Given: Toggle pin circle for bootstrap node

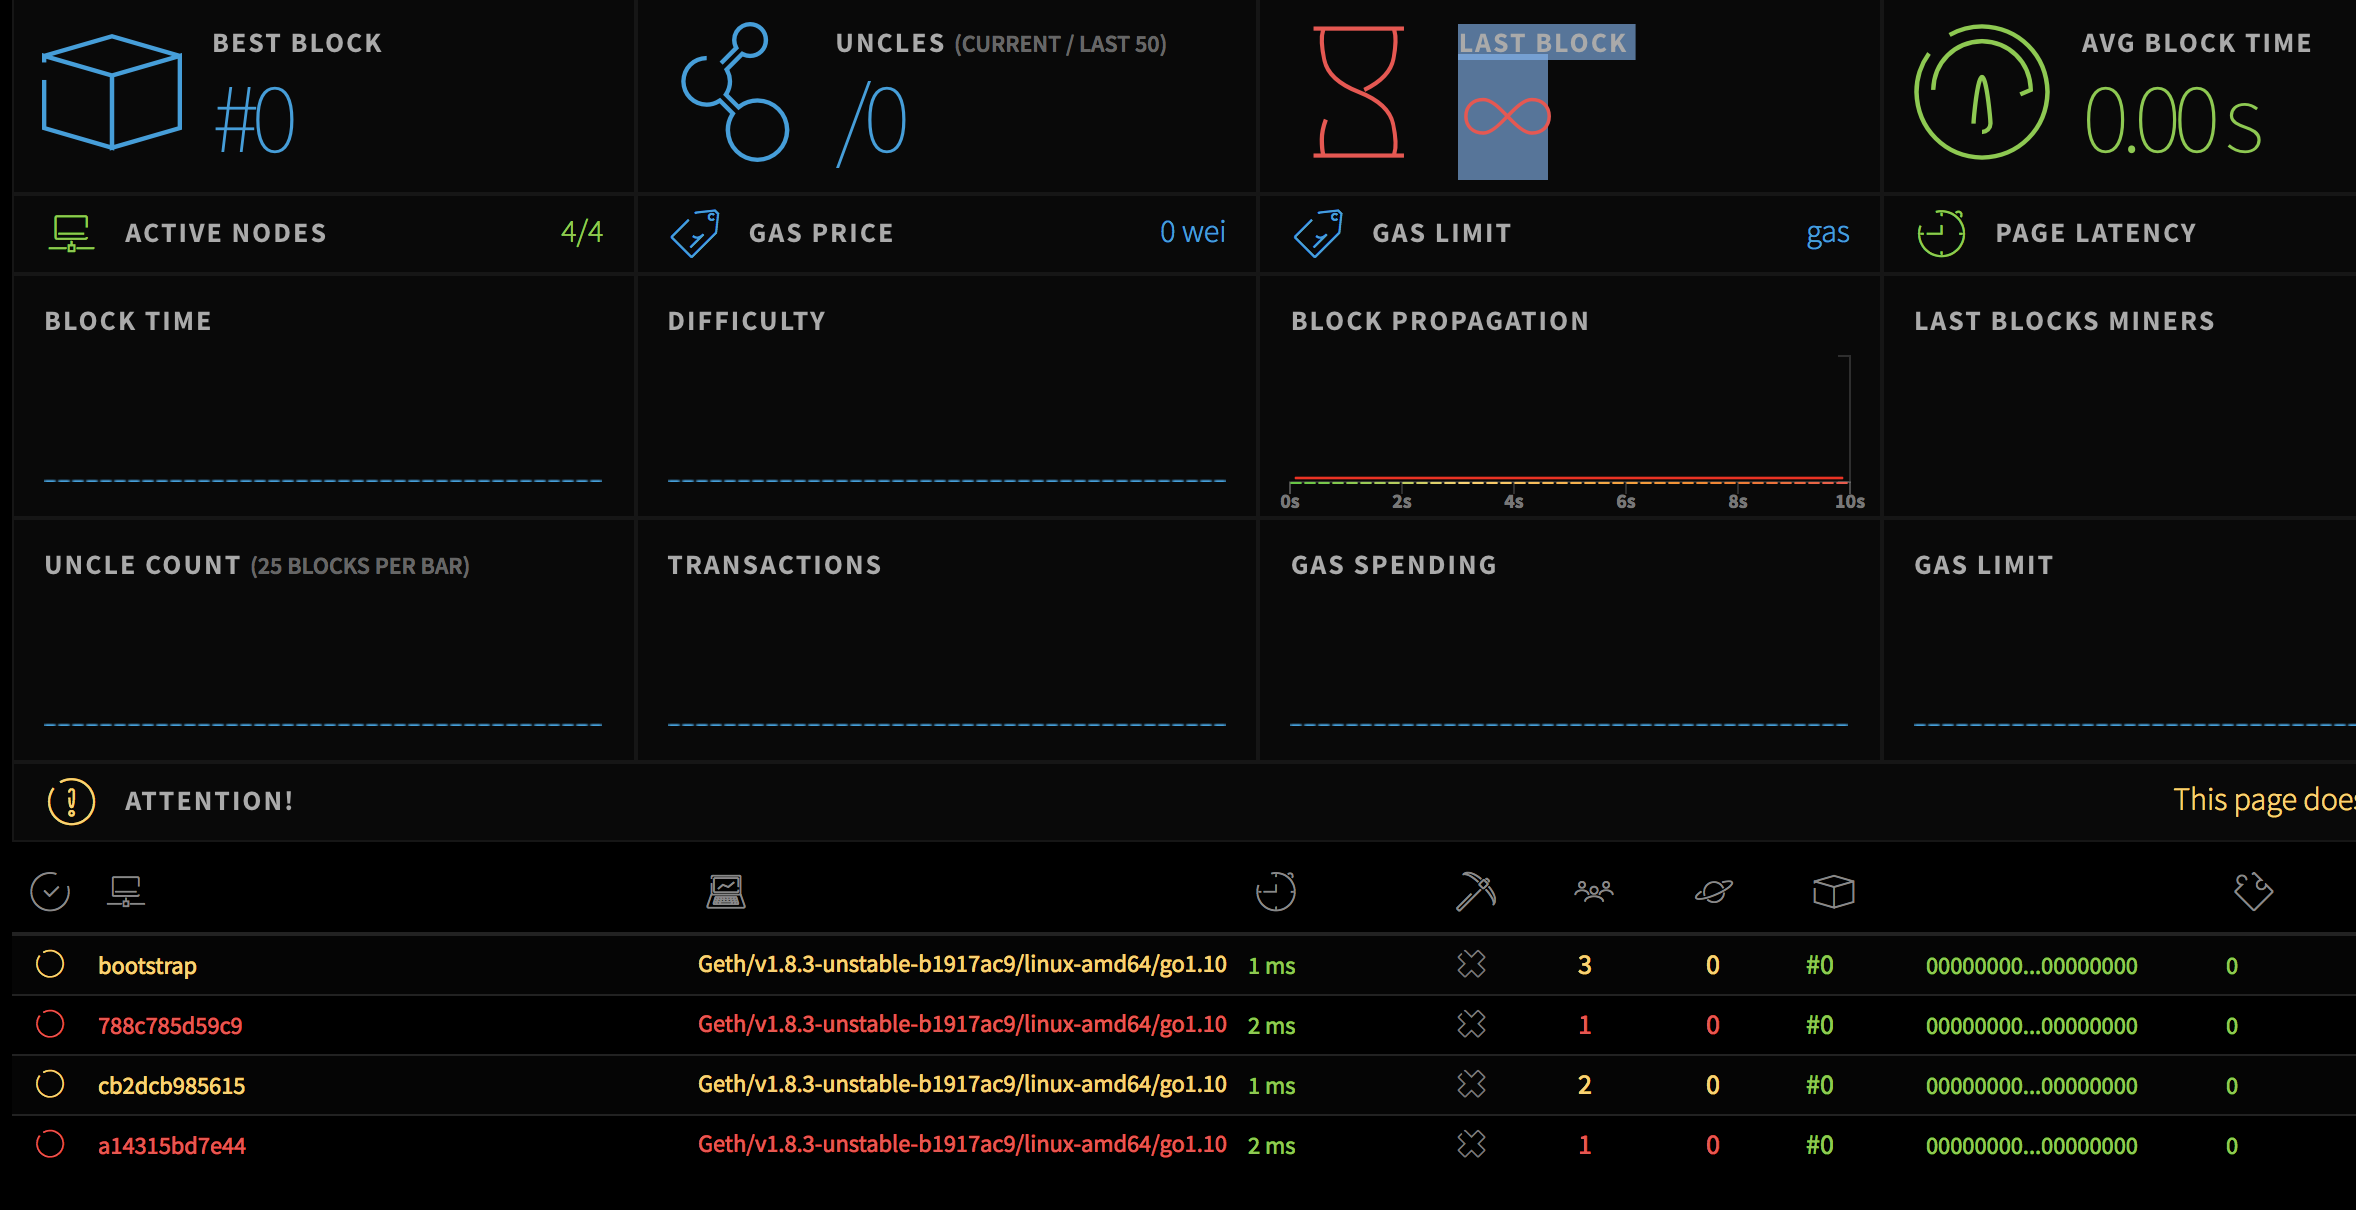Looking at the screenshot, I should (x=50, y=964).
